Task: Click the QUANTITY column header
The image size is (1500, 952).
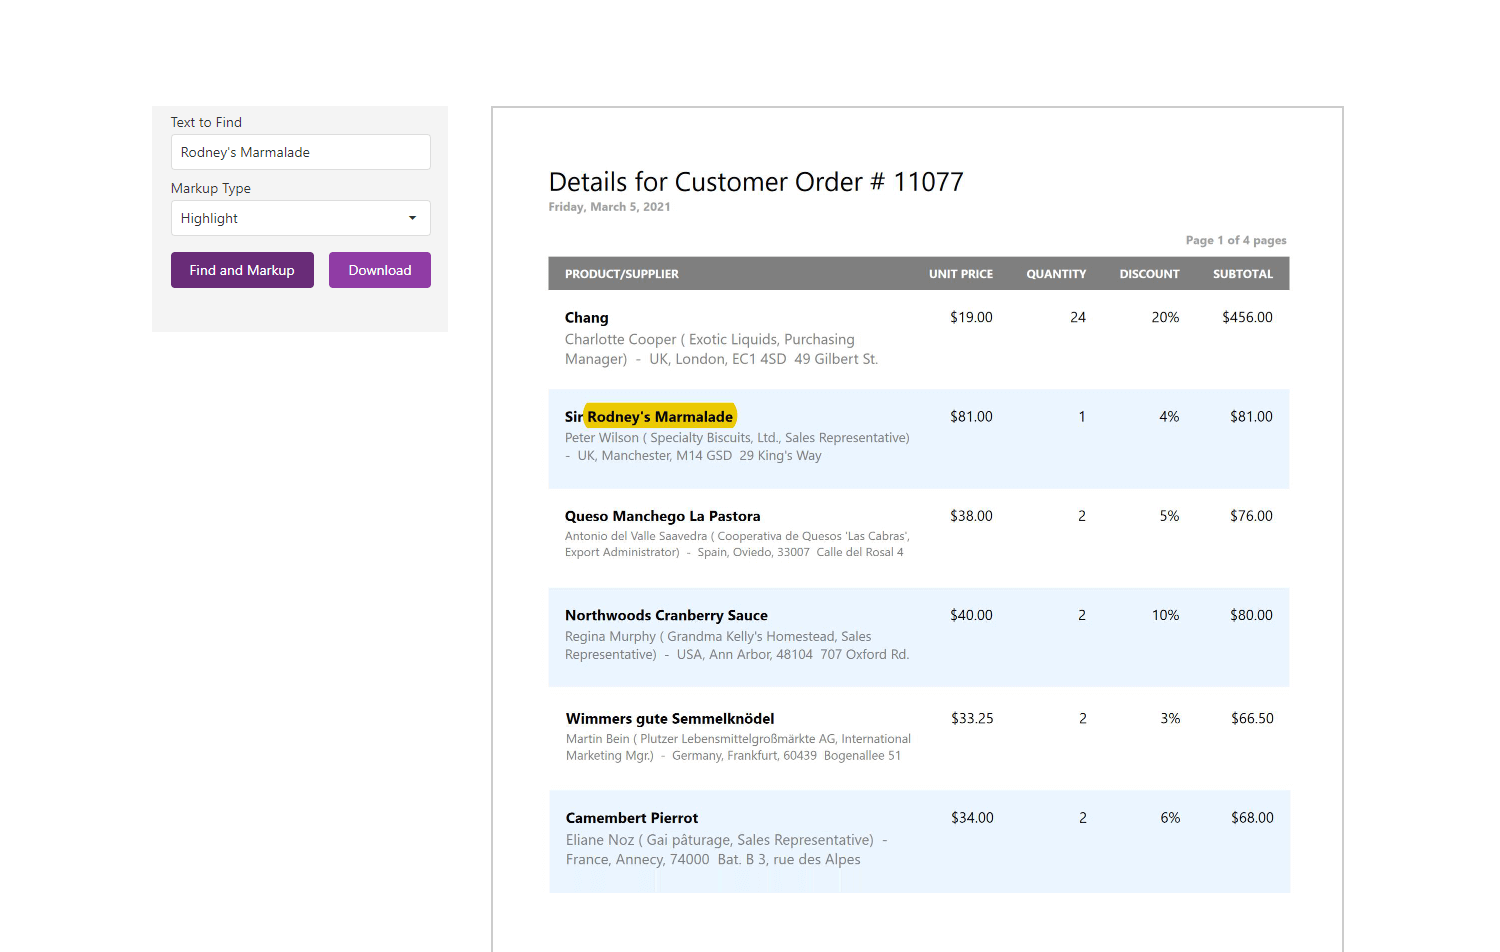Action: [x=1055, y=274]
